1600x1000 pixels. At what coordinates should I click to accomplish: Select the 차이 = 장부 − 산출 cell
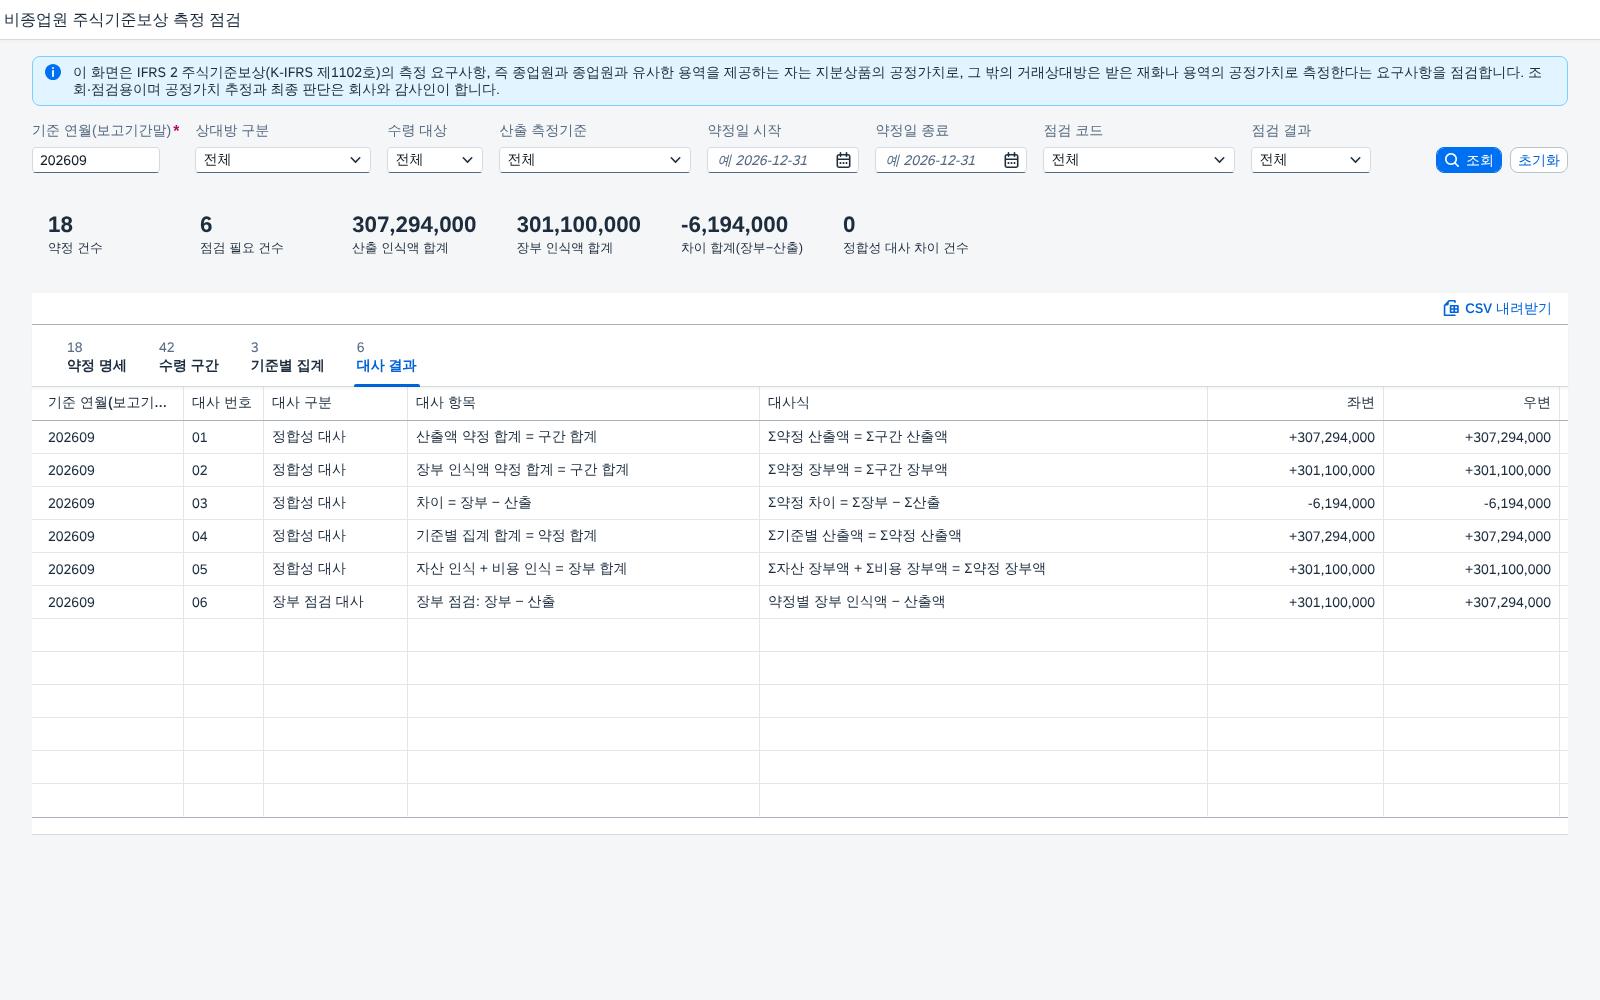tap(583, 503)
